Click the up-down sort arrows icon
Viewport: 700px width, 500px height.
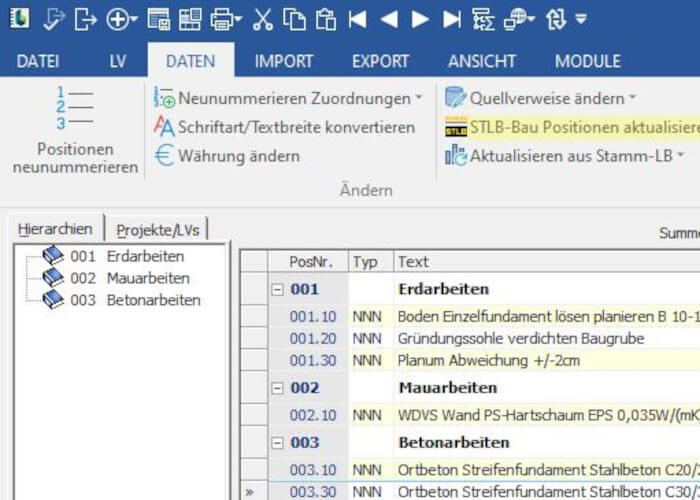coord(556,20)
